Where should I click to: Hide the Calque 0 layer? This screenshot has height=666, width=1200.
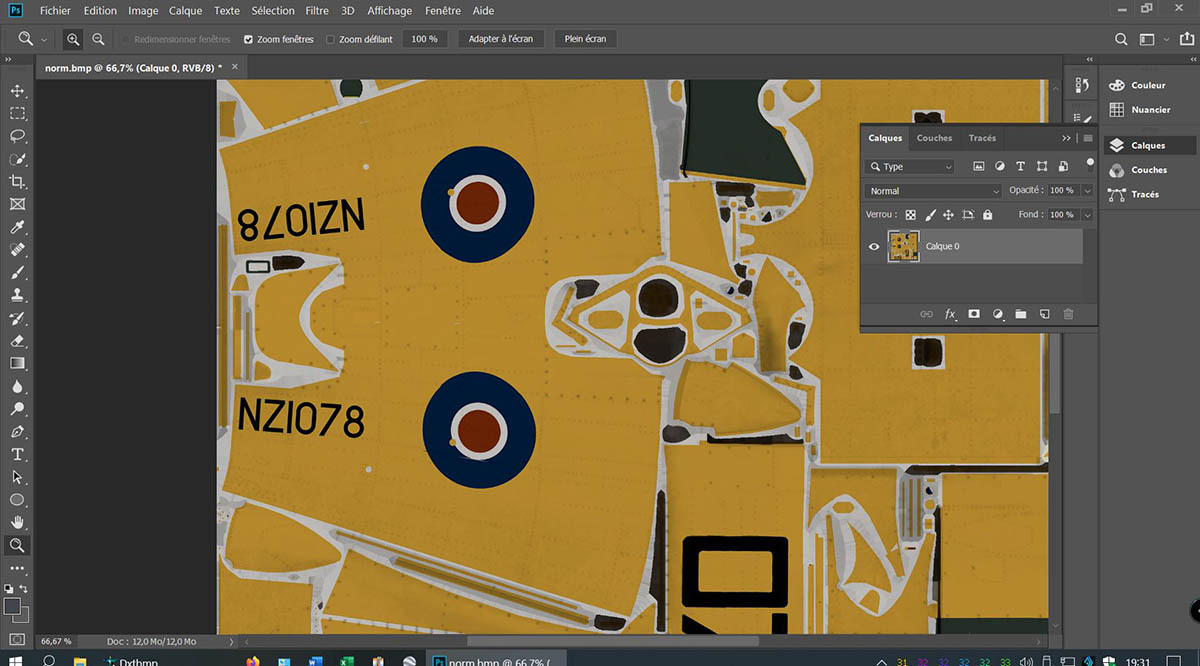(x=874, y=246)
